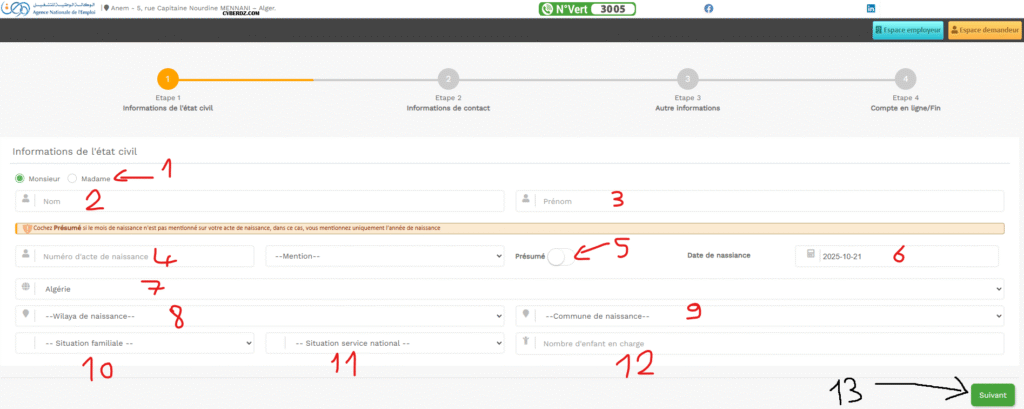
Task: Click the location pin before Wilaya de naissance
Action: pyautogui.click(x=24, y=315)
